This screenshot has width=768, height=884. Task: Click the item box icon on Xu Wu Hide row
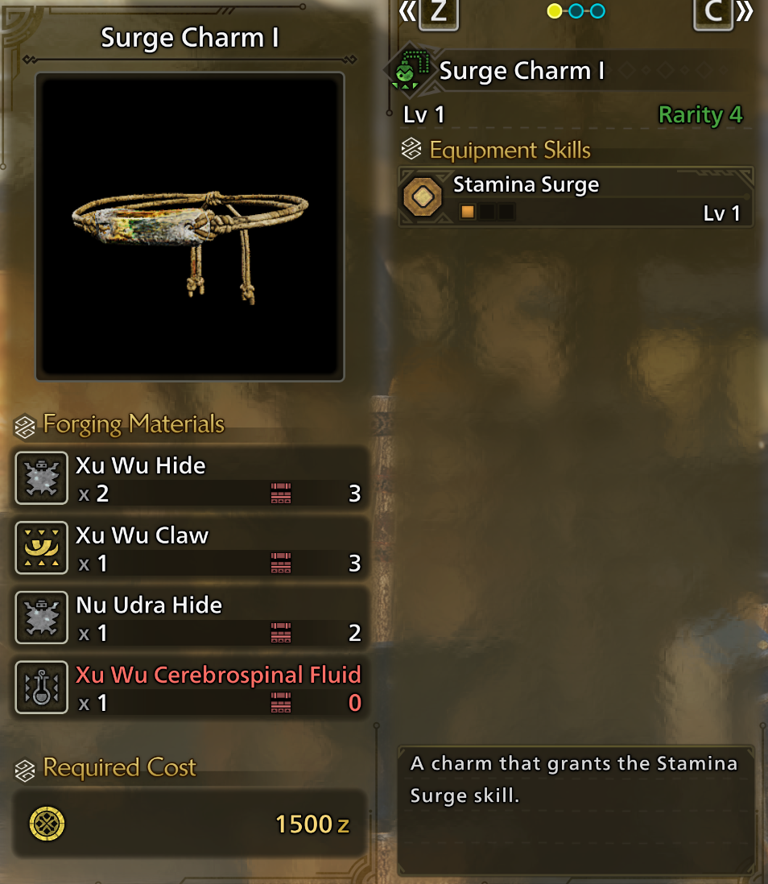tap(281, 493)
